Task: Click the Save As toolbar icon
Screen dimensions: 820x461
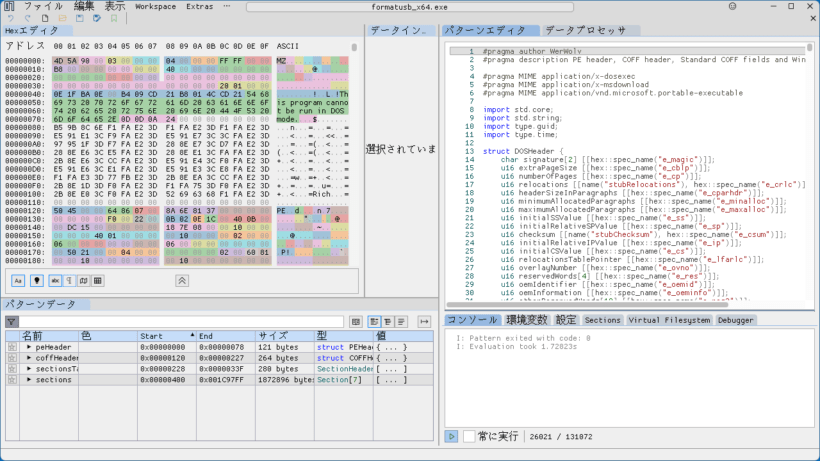Action: tap(97, 18)
